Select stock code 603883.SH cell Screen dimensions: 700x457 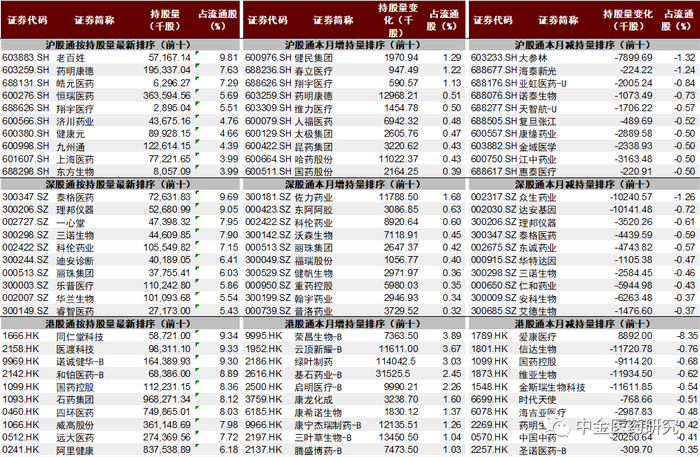(25, 58)
